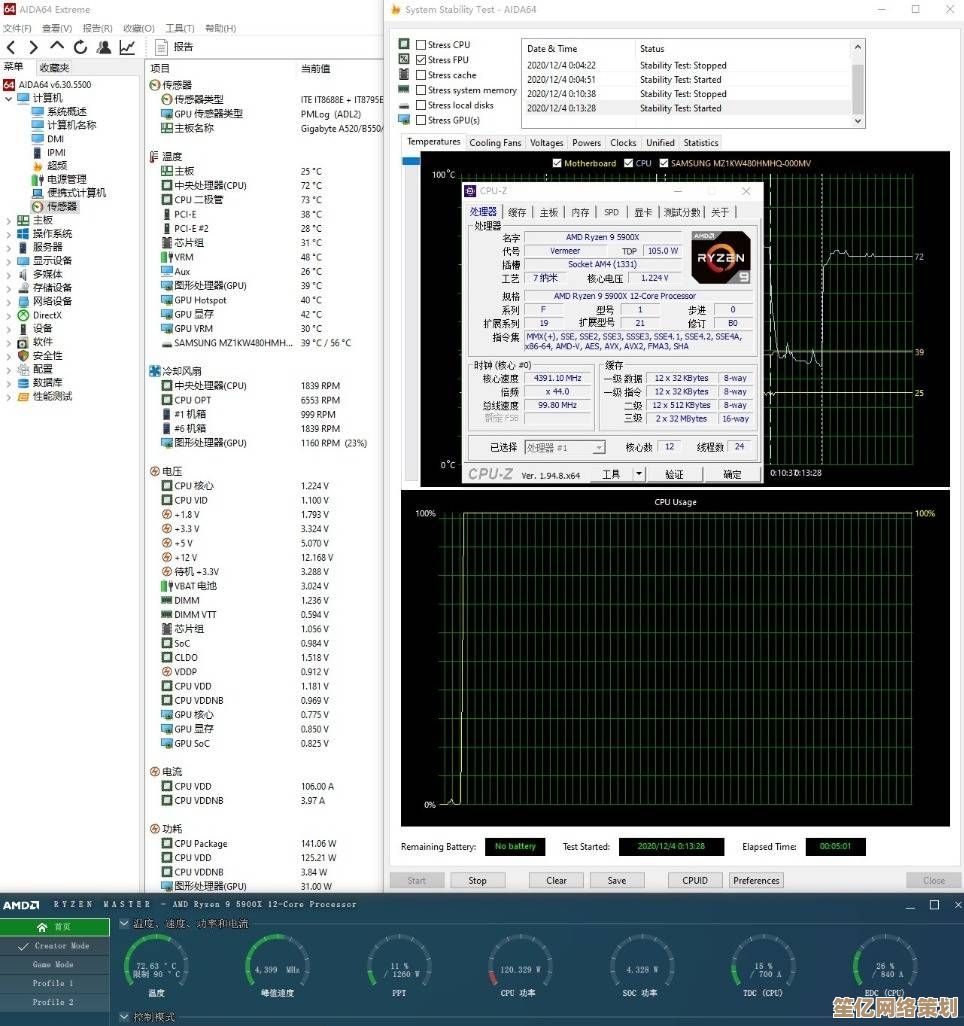Select Game Mode in Ryzen Master

pyautogui.click(x=55, y=964)
